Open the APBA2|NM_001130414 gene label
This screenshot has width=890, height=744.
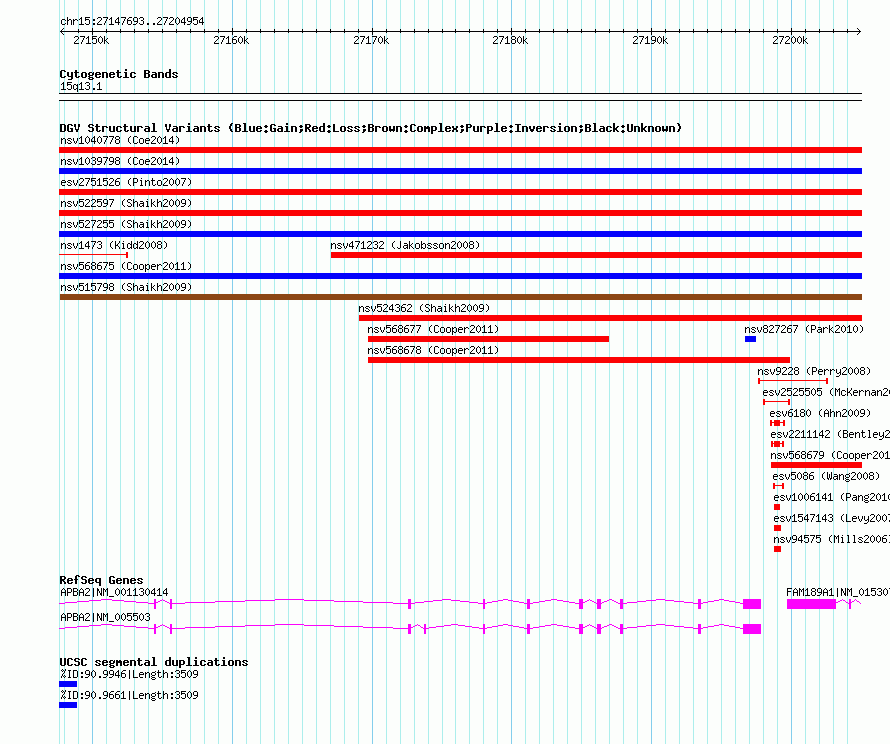point(114,592)
